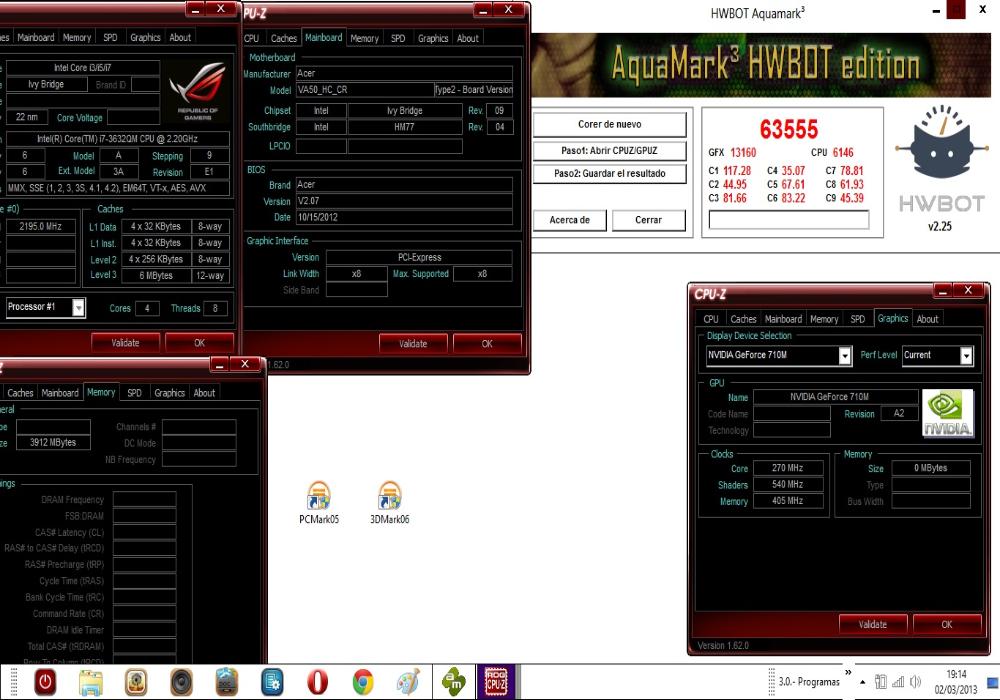
Task: Click the Show desktop tray icon
Action: pyautogui.click(x=992, y=682)
